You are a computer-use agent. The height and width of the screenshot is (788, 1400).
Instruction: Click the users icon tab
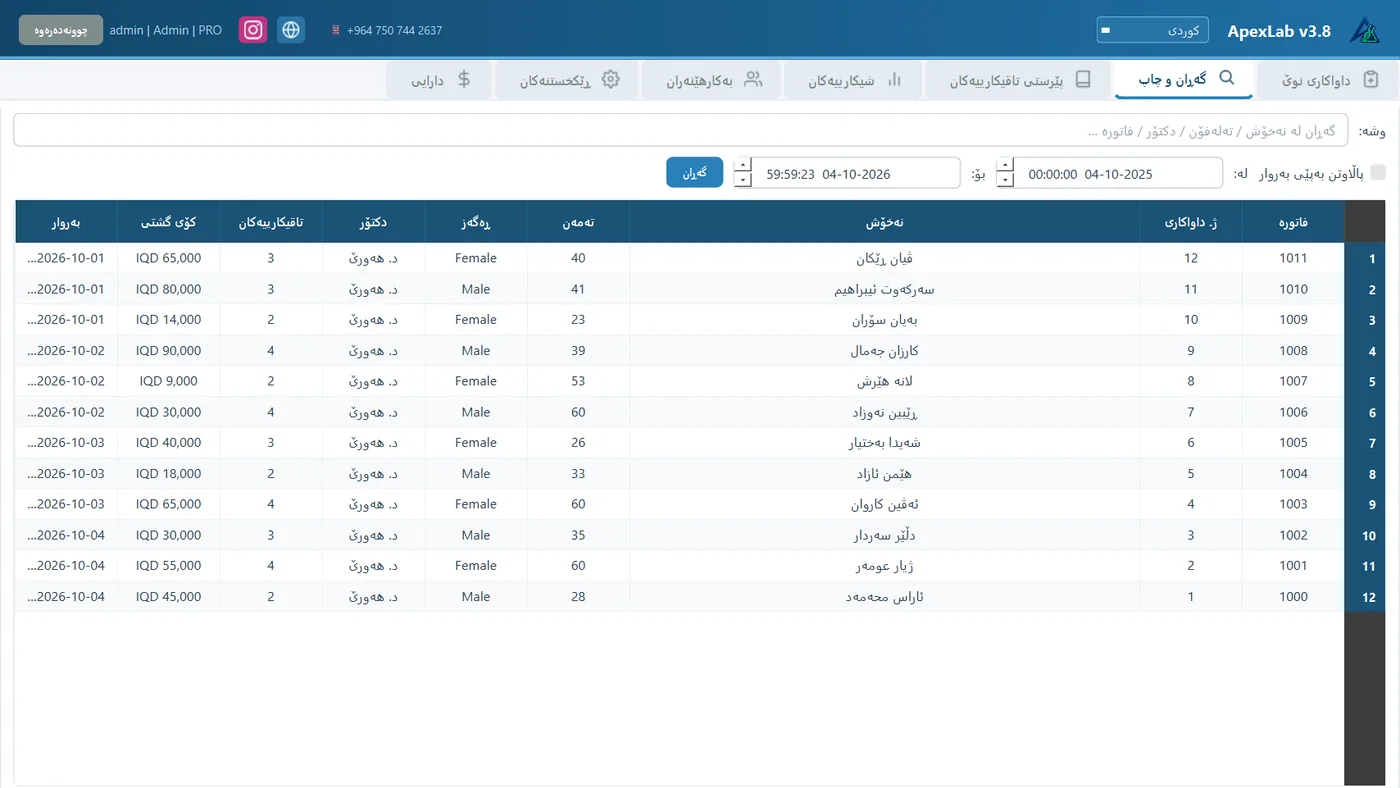pyautogui.click(x=753, y=79)
